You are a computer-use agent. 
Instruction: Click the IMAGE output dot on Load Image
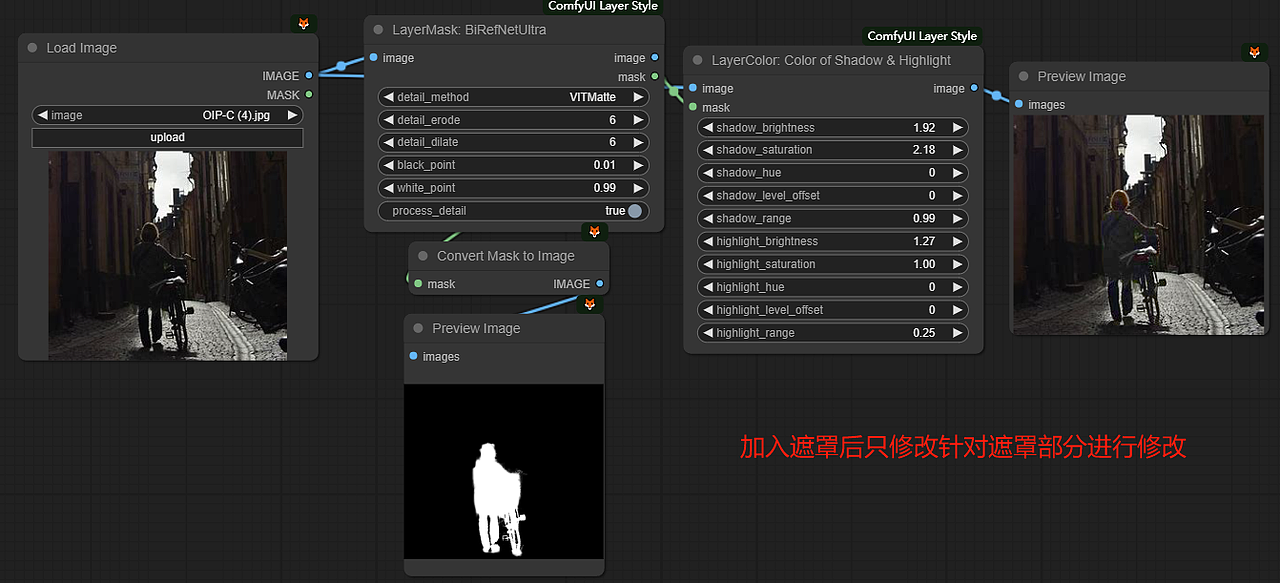coord(310,75)
